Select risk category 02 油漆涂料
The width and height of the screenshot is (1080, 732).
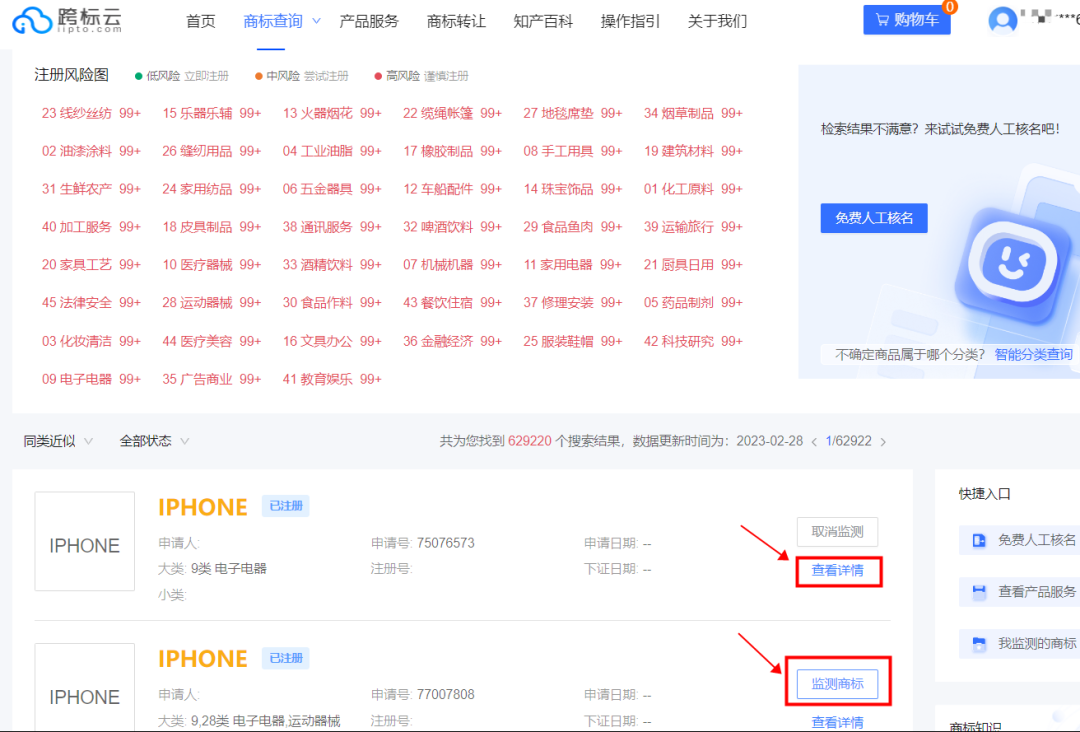91,151
